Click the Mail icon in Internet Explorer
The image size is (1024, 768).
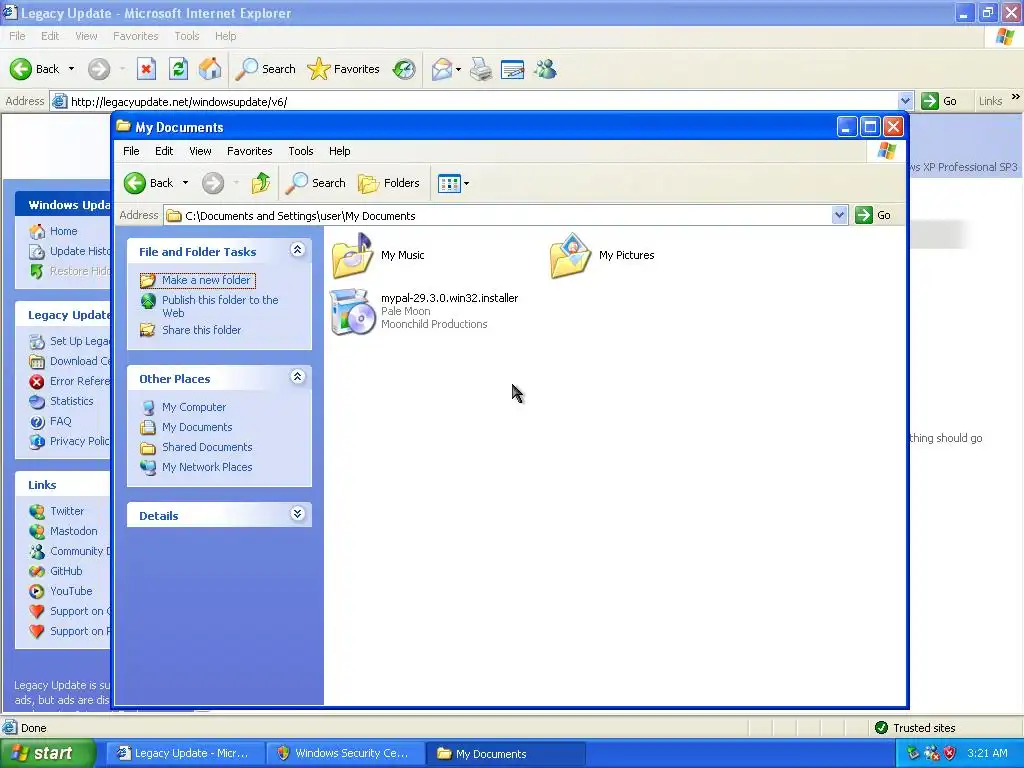[442, 69]
